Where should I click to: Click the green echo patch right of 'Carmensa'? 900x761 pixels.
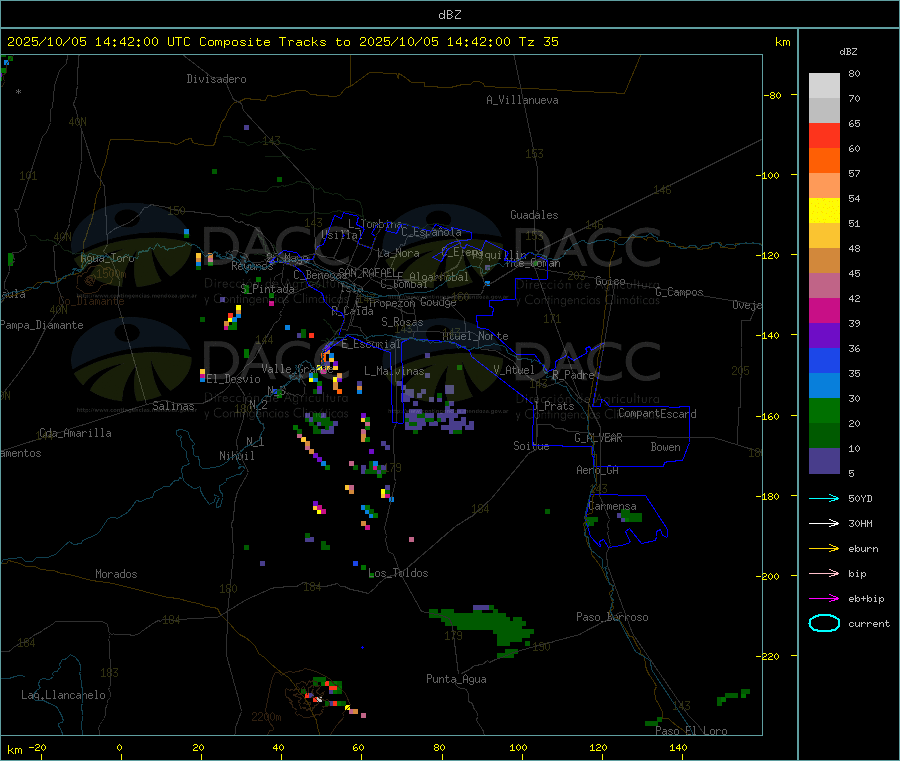click(631, 517)
